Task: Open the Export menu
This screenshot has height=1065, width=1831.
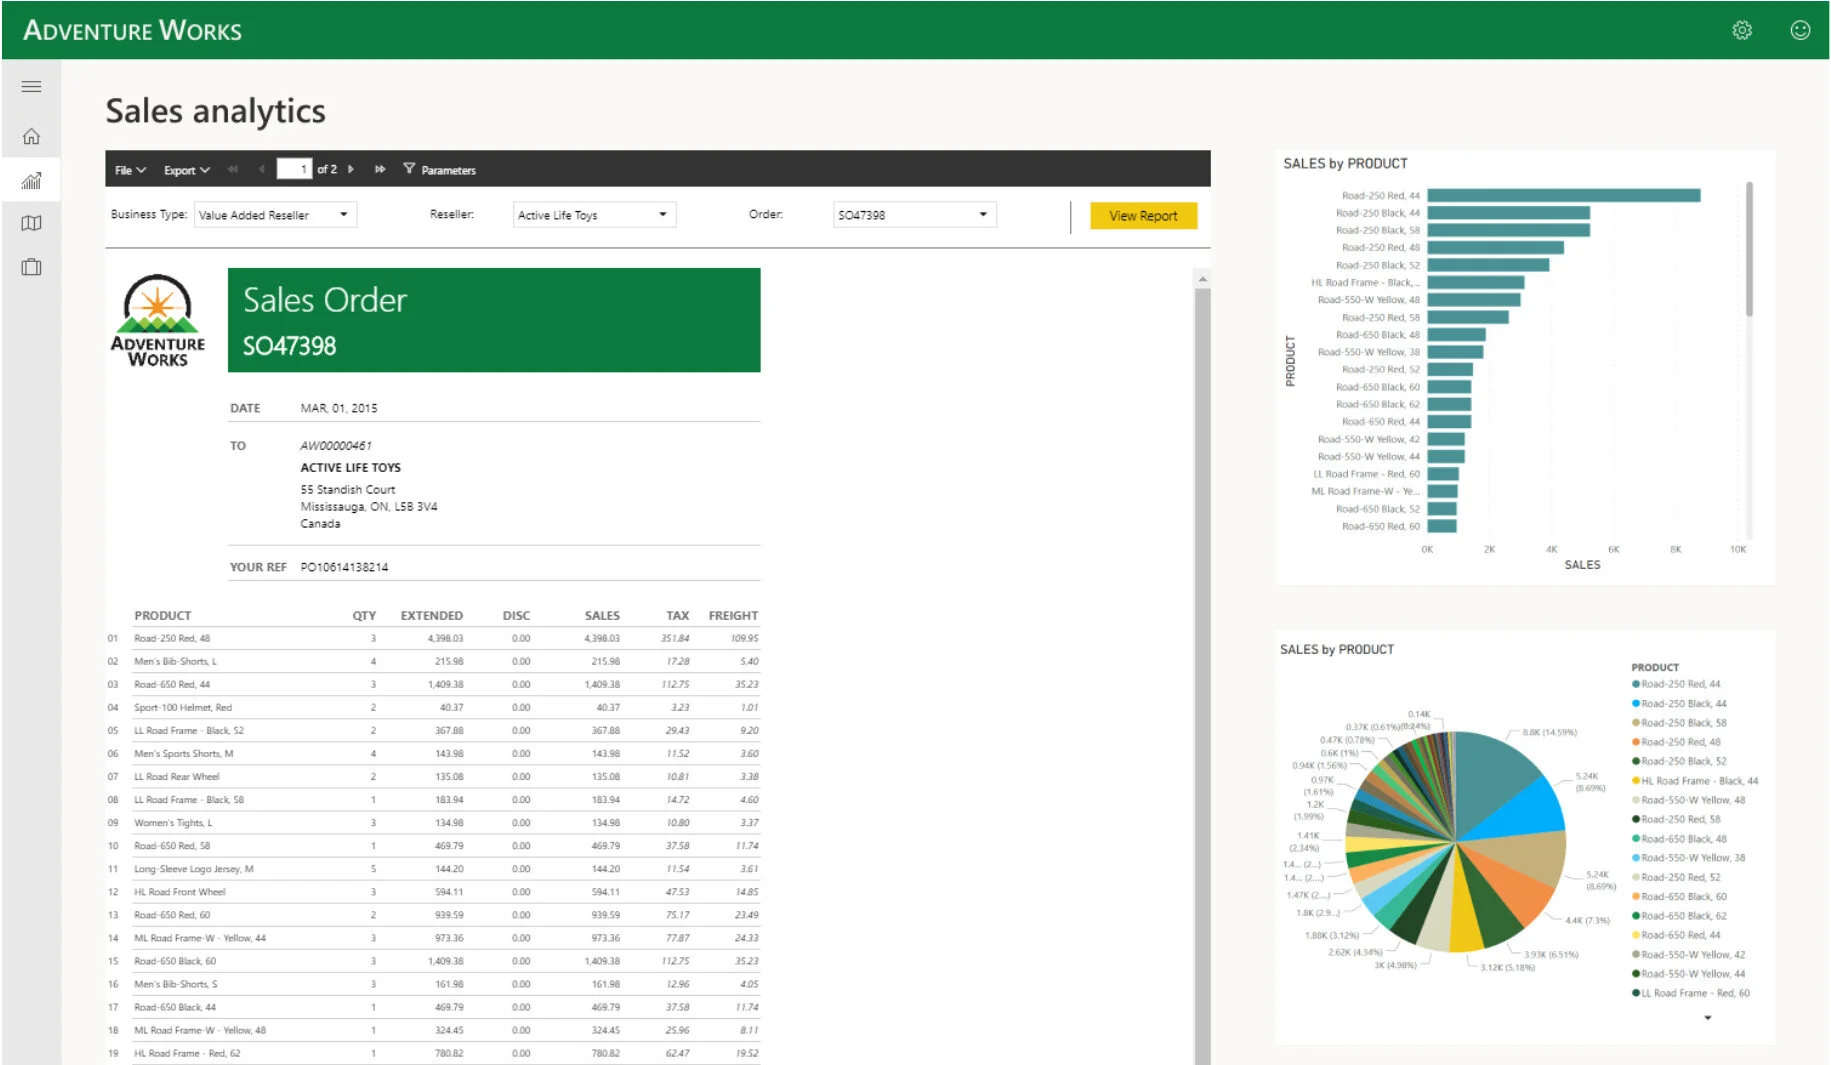Action: pyautogui.click(x=187, y=170)
